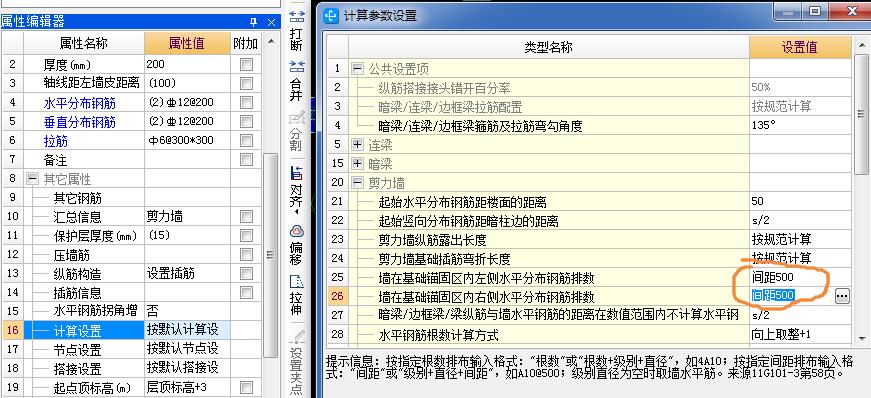The width and height of the screenshot is (871, 398).
Task: Check 附加 box for 压墙筋 row
Action: tap(246, 255)
